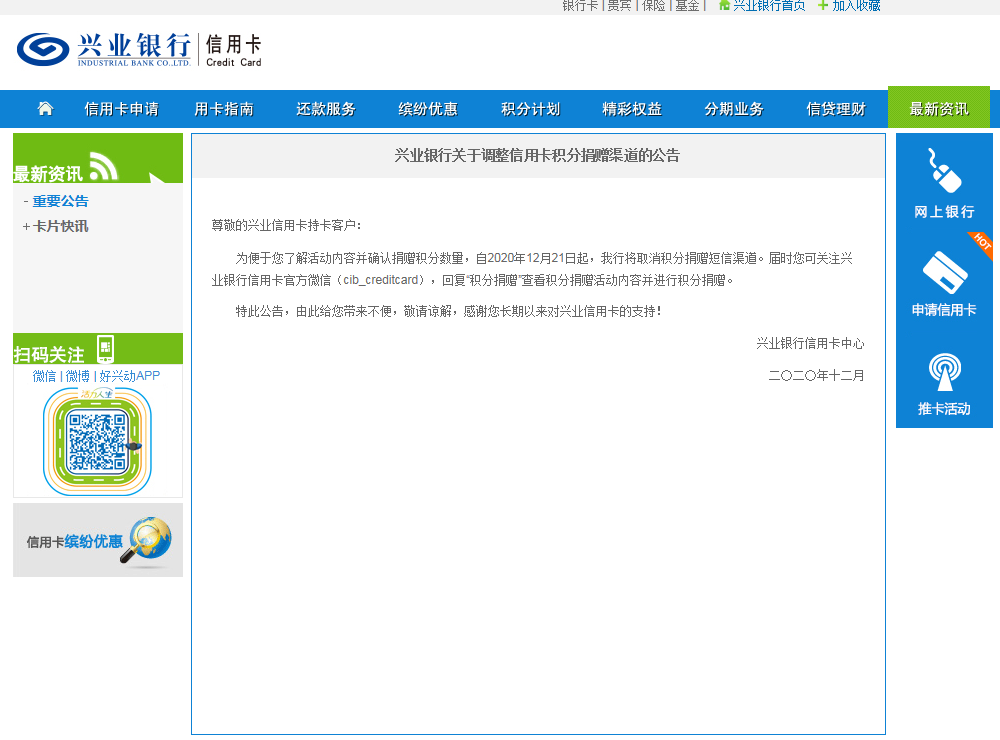Switch QR code to 微信
The image size is (1000, 740).
pos(44,376)
